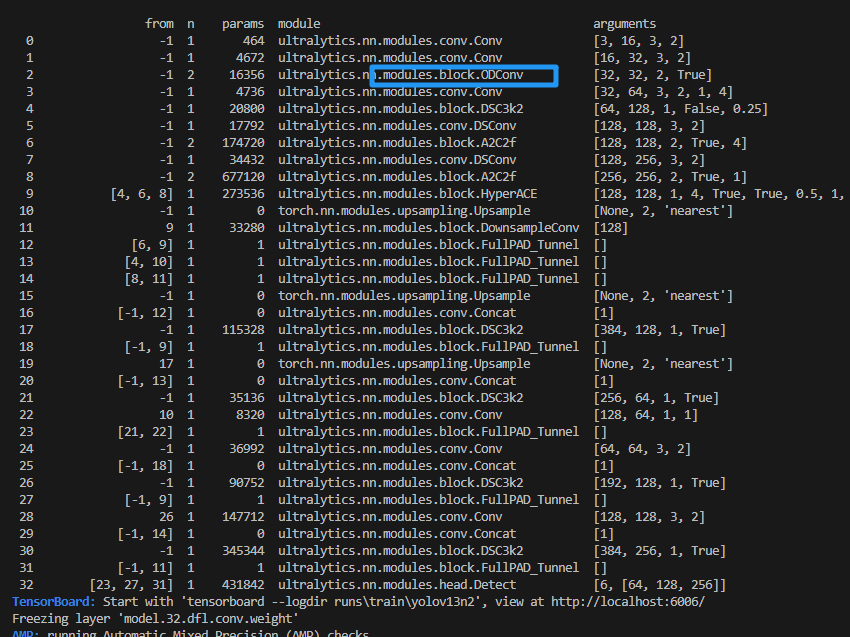Select the arguments [128, 128, 2, True, 4]

click(x=670, y=143)
